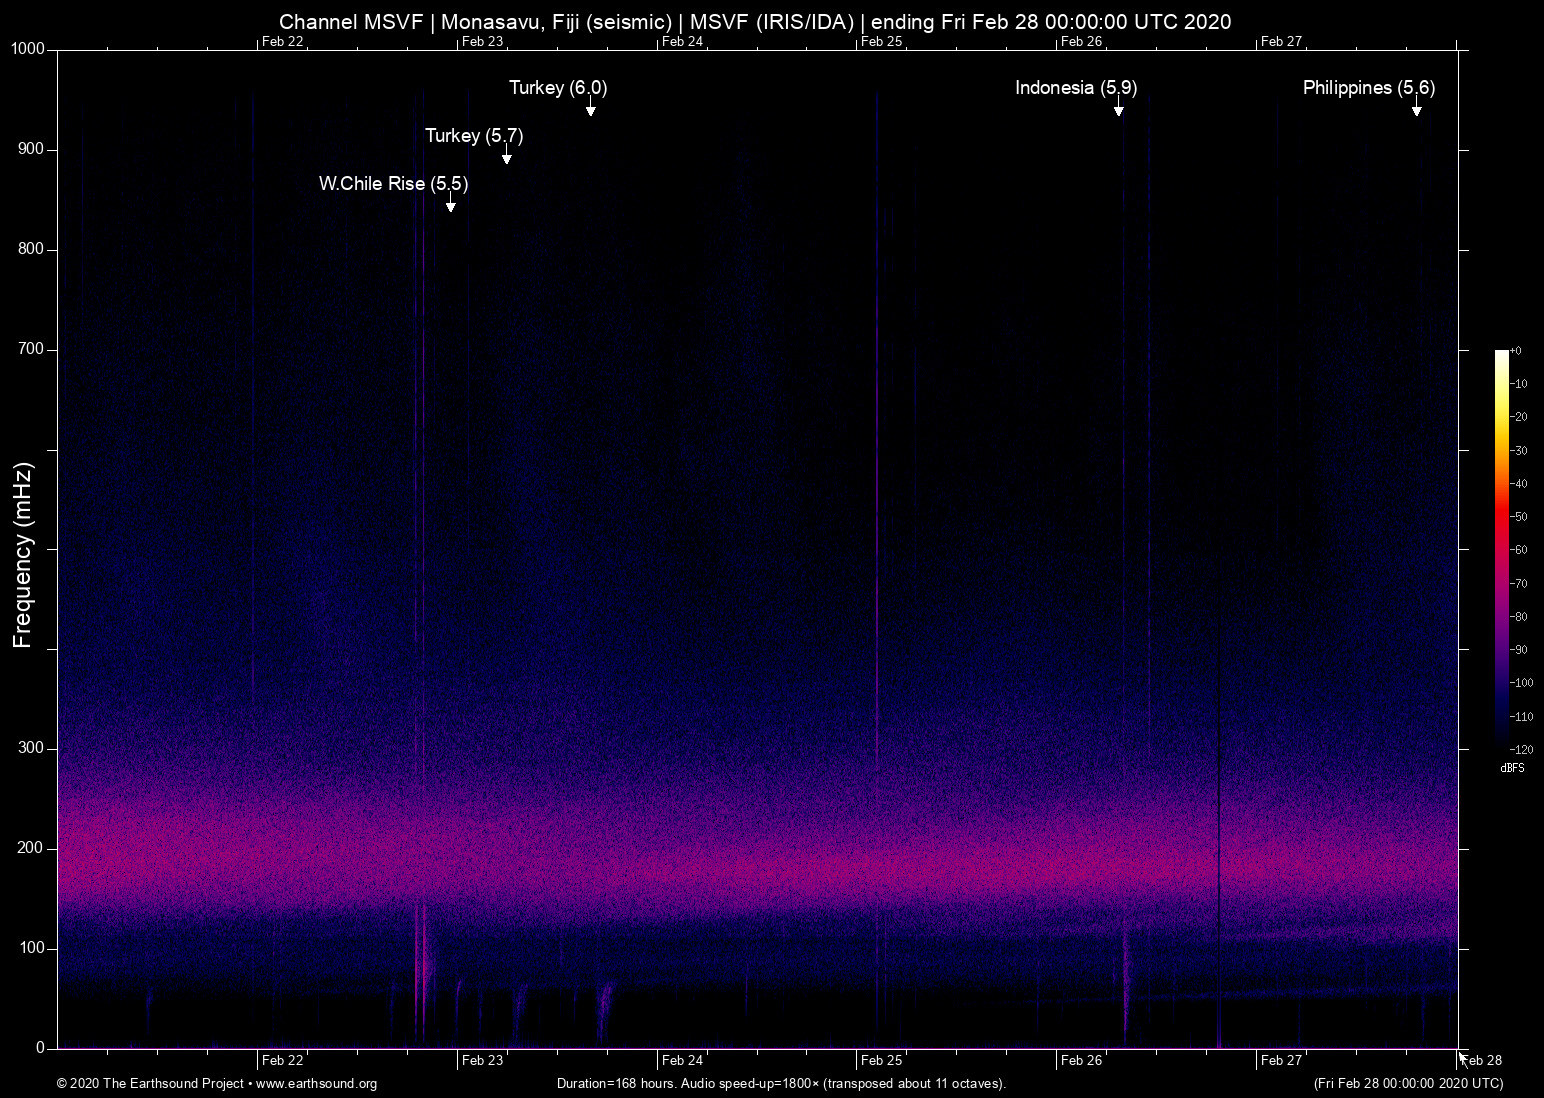Click the Feb 25 tick label
This screenshot has width=1544, height=1098.
tap(880, 1061)
